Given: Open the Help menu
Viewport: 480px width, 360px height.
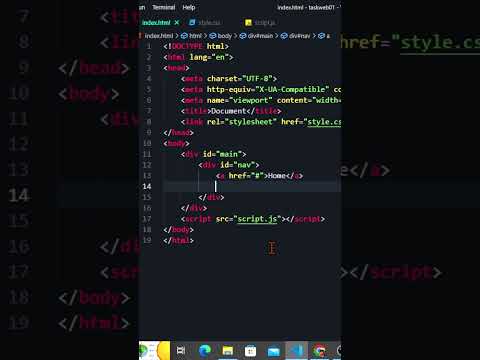Looking at the screenshot, I should [189, 7].
